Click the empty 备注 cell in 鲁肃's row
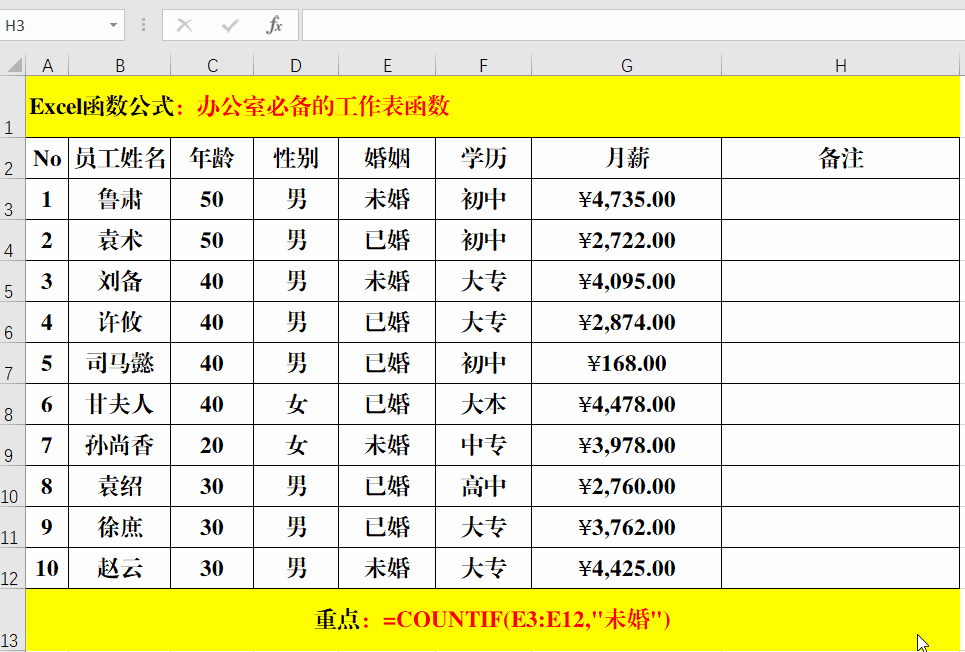The width and height of the screenshot is (965, 652). pyautogui.click(x=841, y=199)
